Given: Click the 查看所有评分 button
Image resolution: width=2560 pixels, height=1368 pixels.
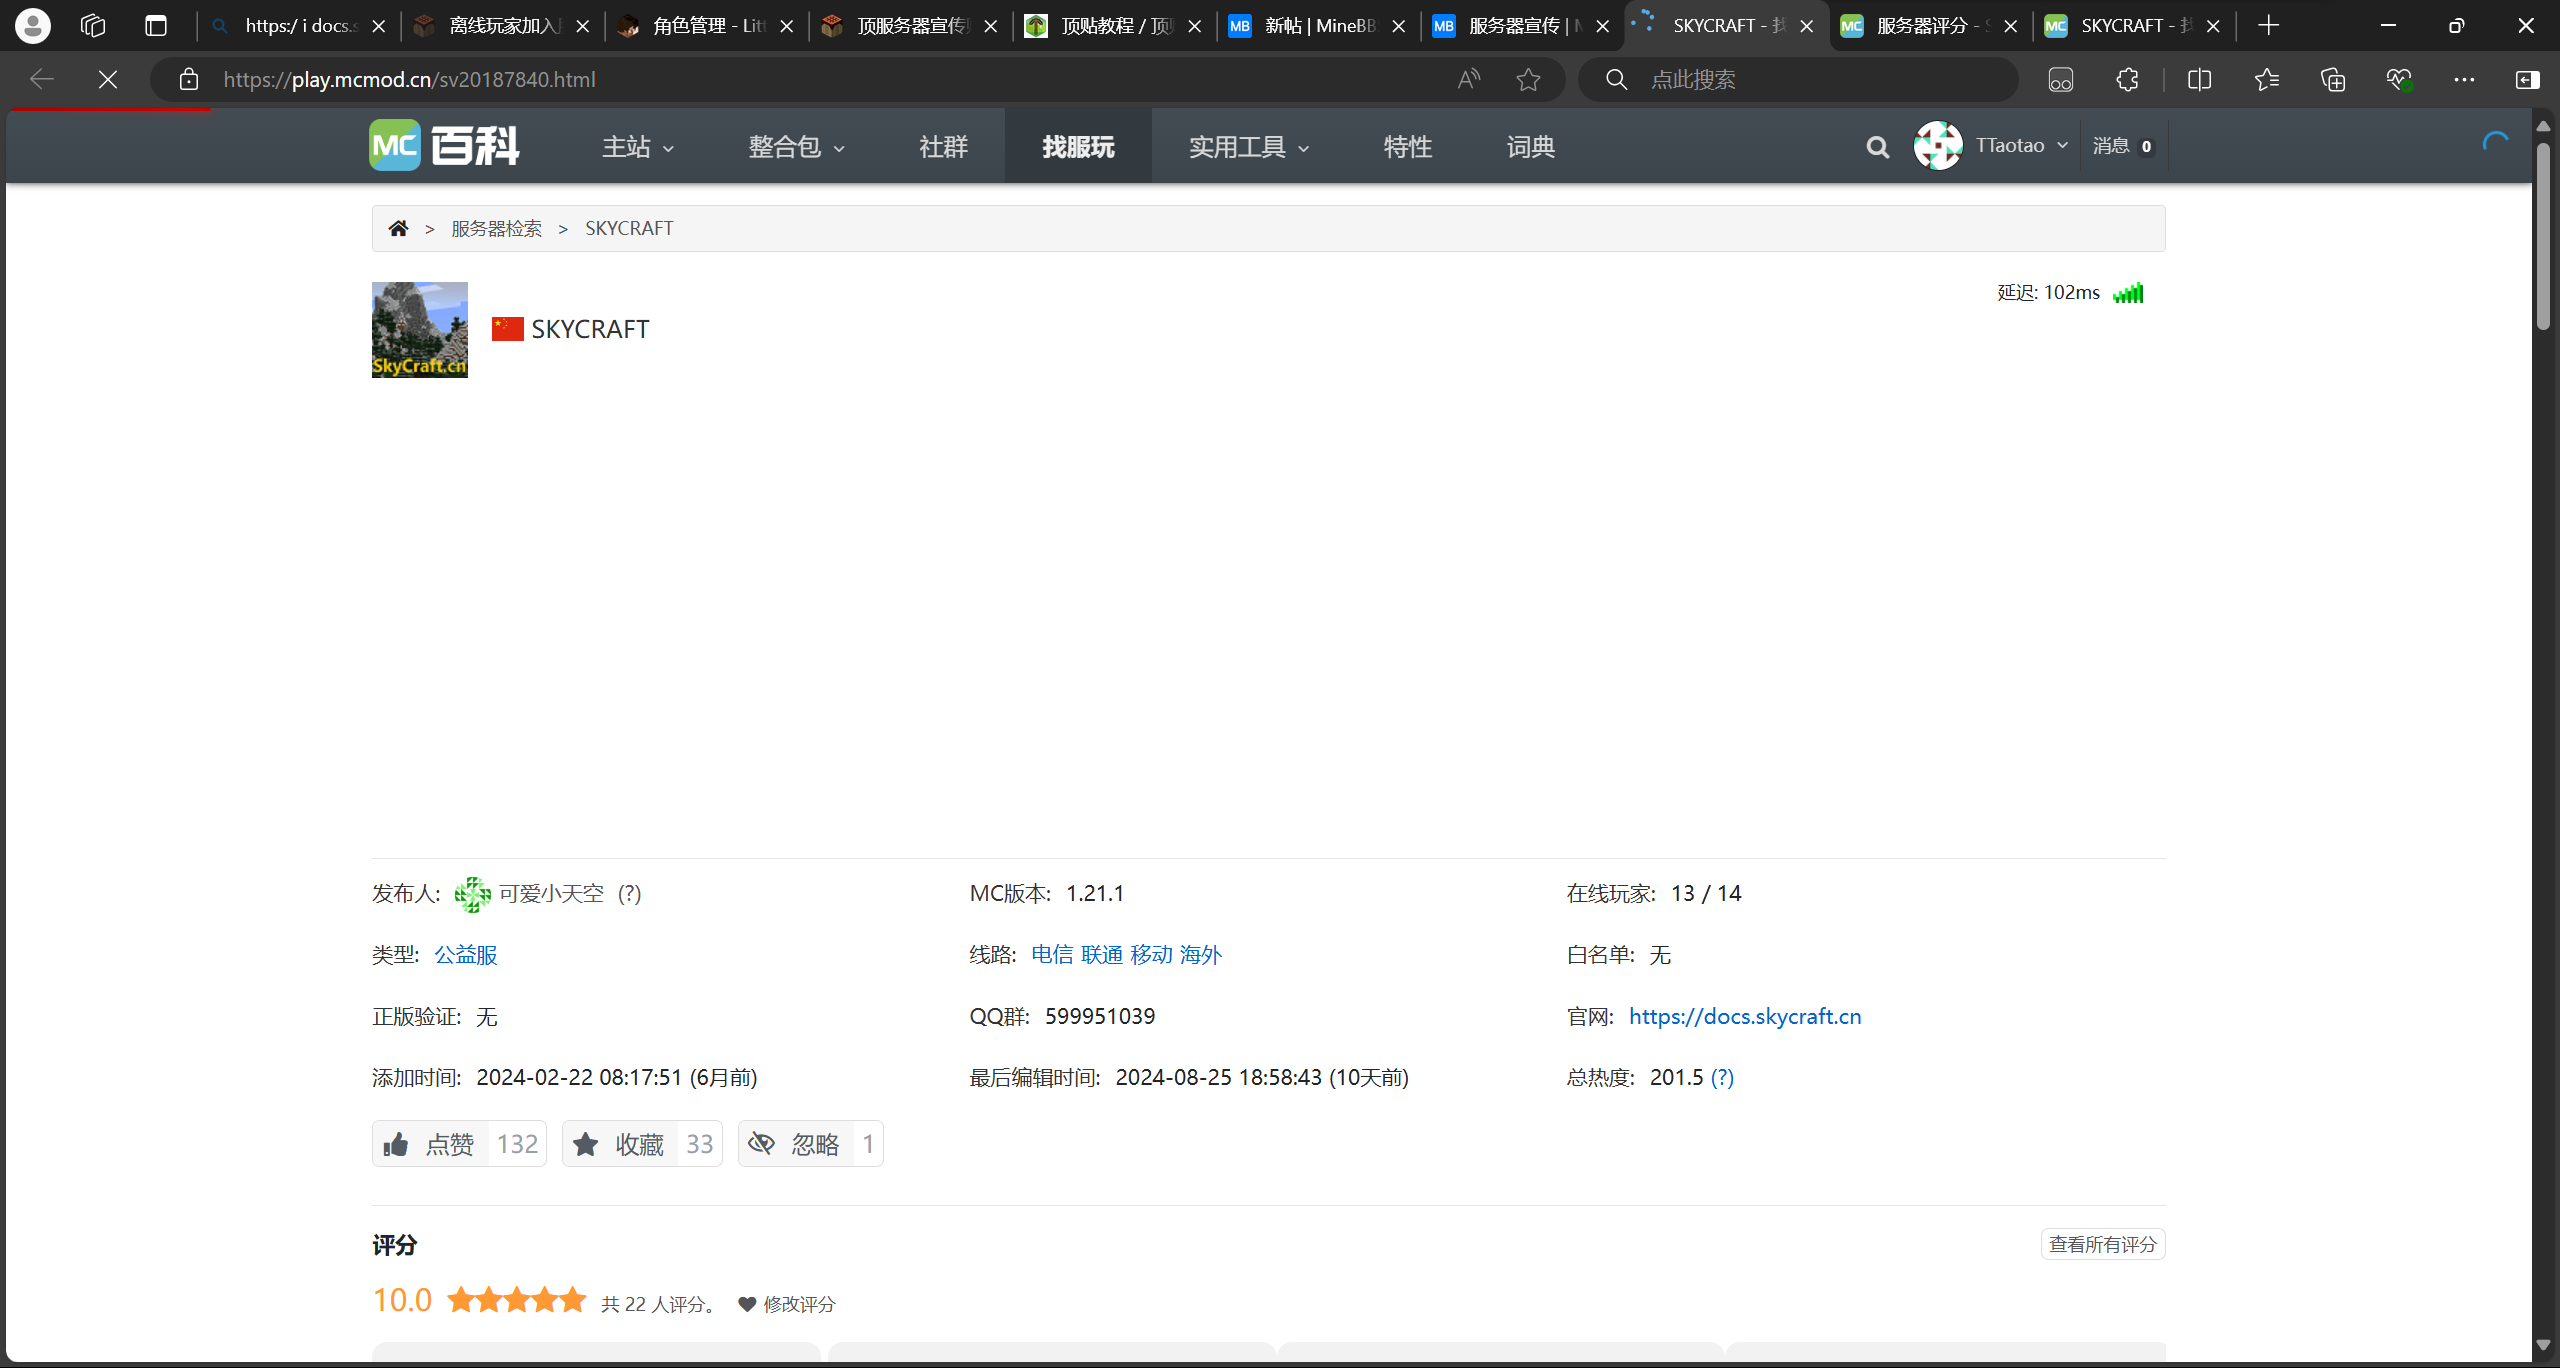Looking at the screenshot, I should 2103,1244.
